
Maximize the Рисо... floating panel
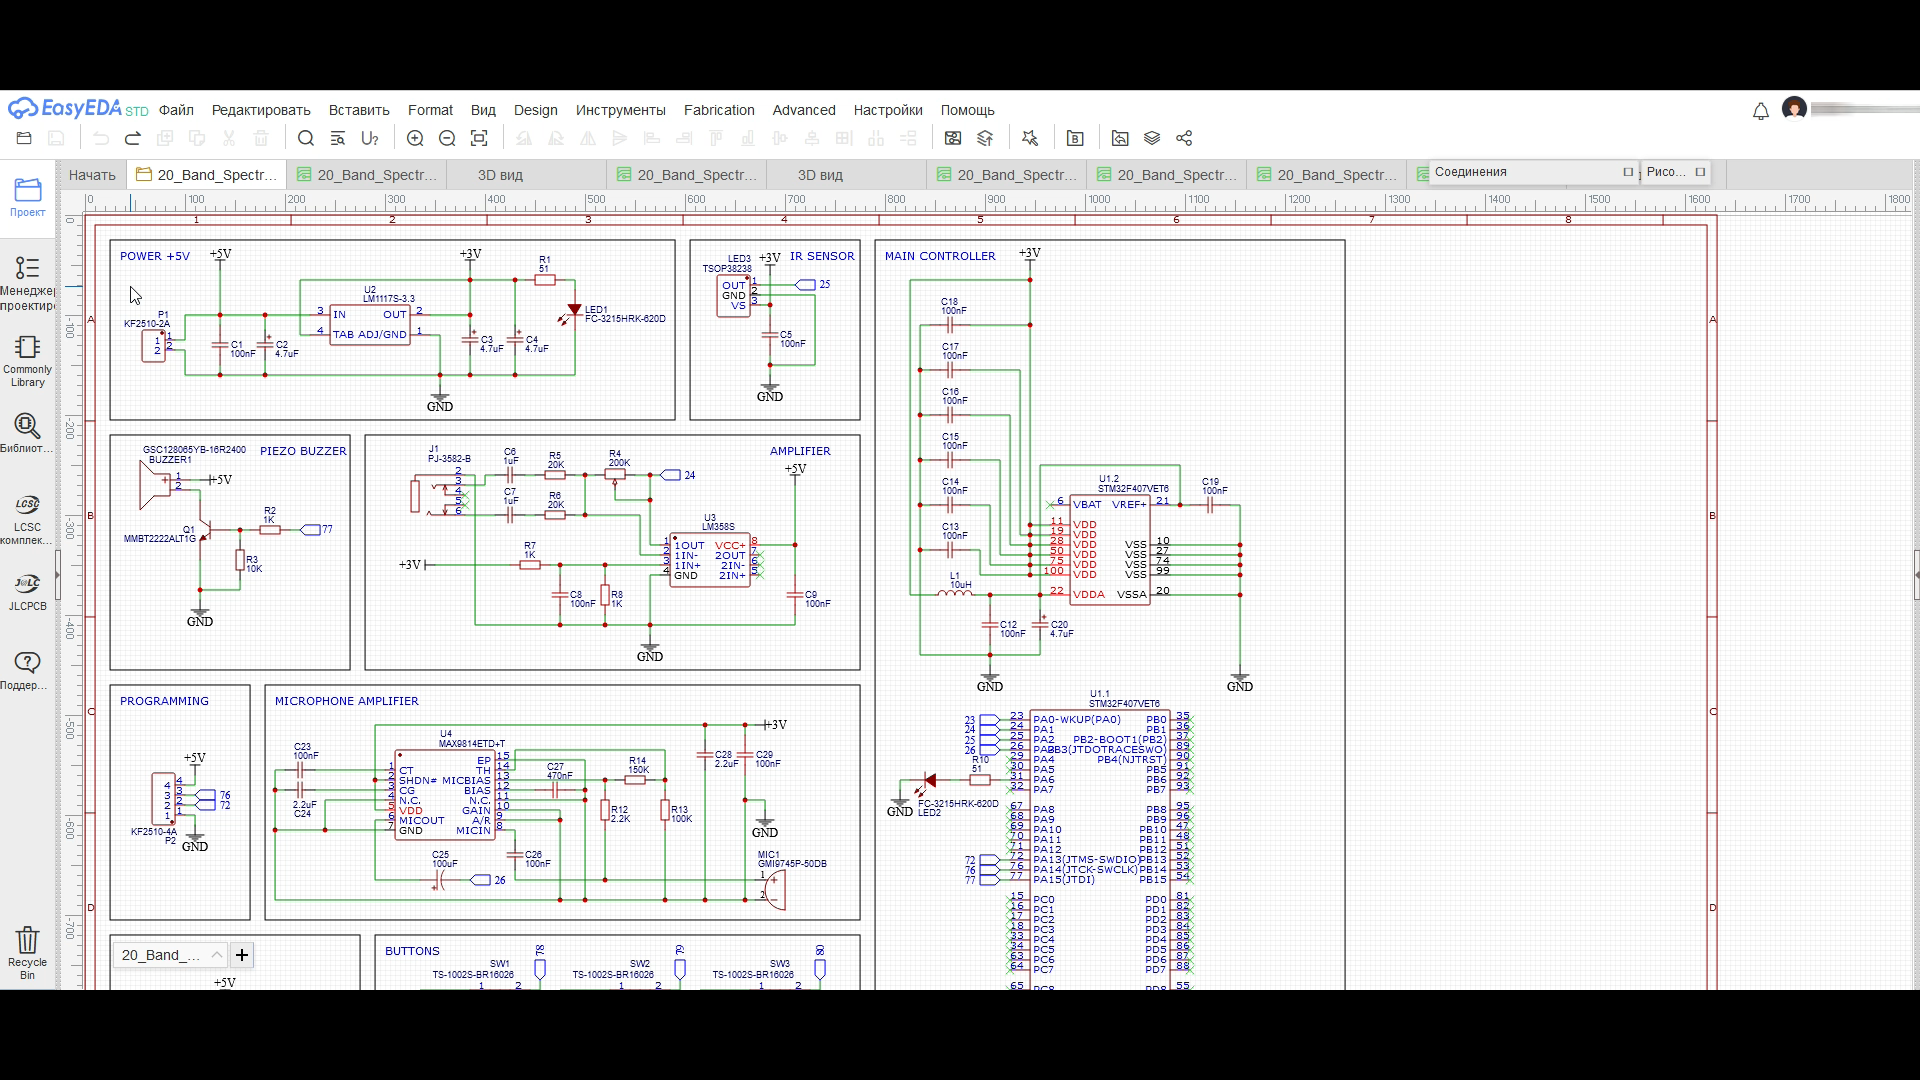[x=1700, y=172]
